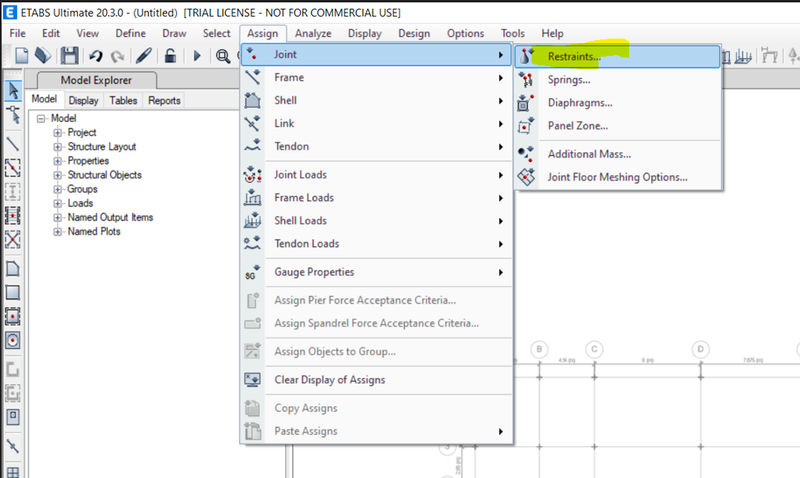Open the Design menu
Image resolution: width=800 pixels, height=478 pixels.
tap(414, 33)
